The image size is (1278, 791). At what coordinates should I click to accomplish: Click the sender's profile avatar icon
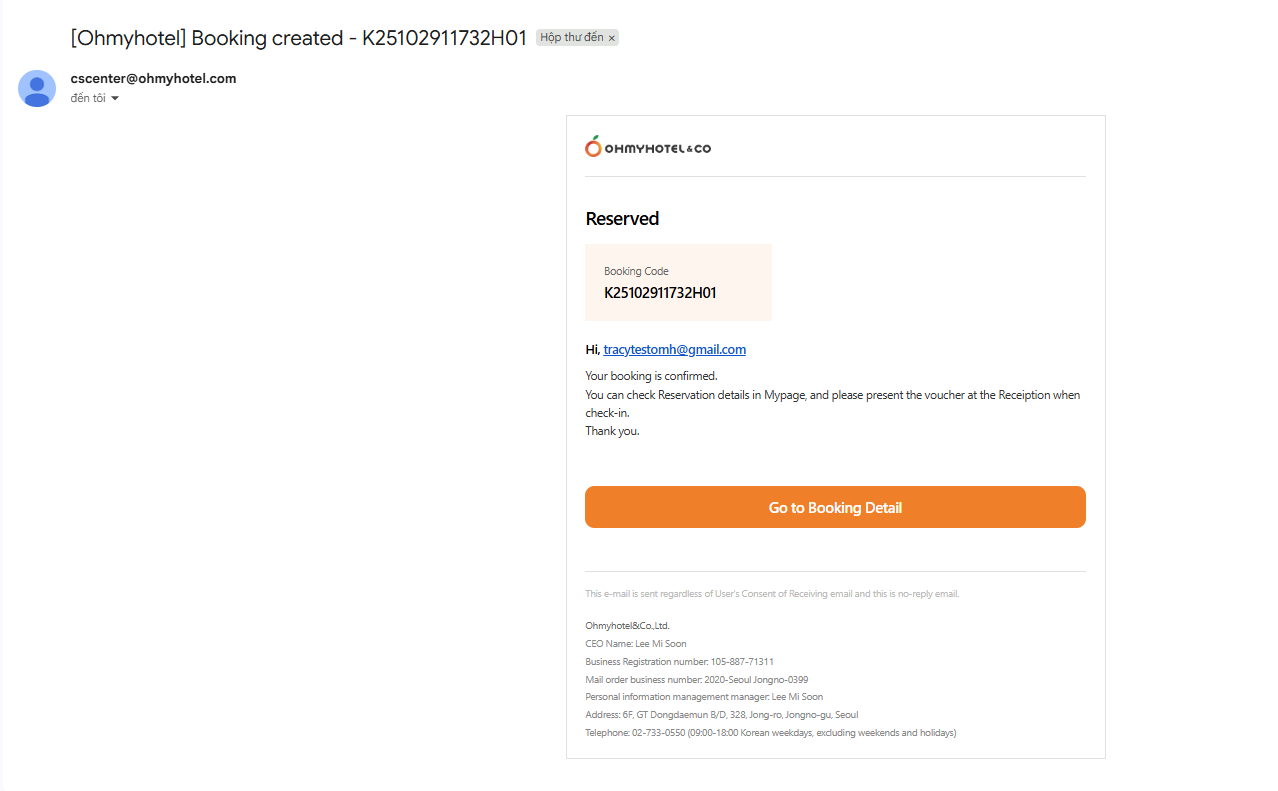[37, 88]
